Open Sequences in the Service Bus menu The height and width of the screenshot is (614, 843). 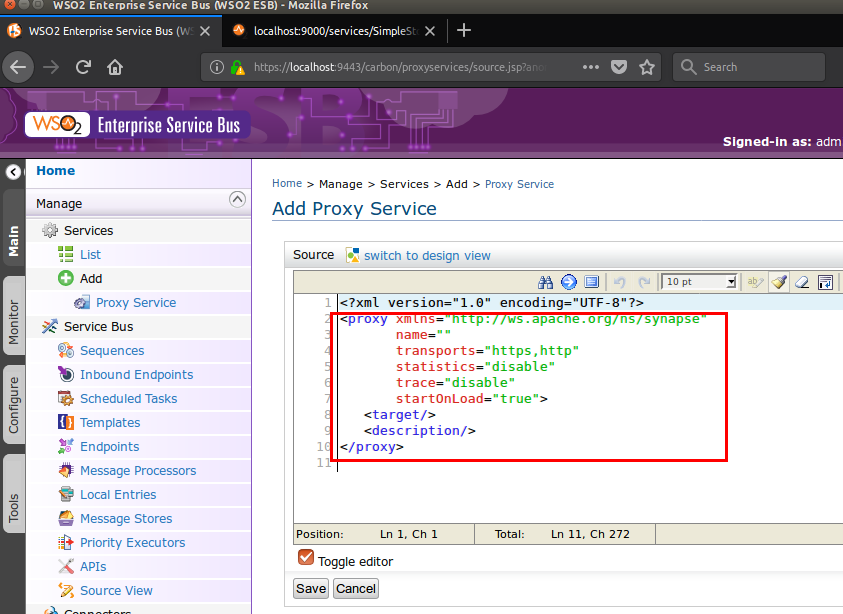(x=112, y=350)
